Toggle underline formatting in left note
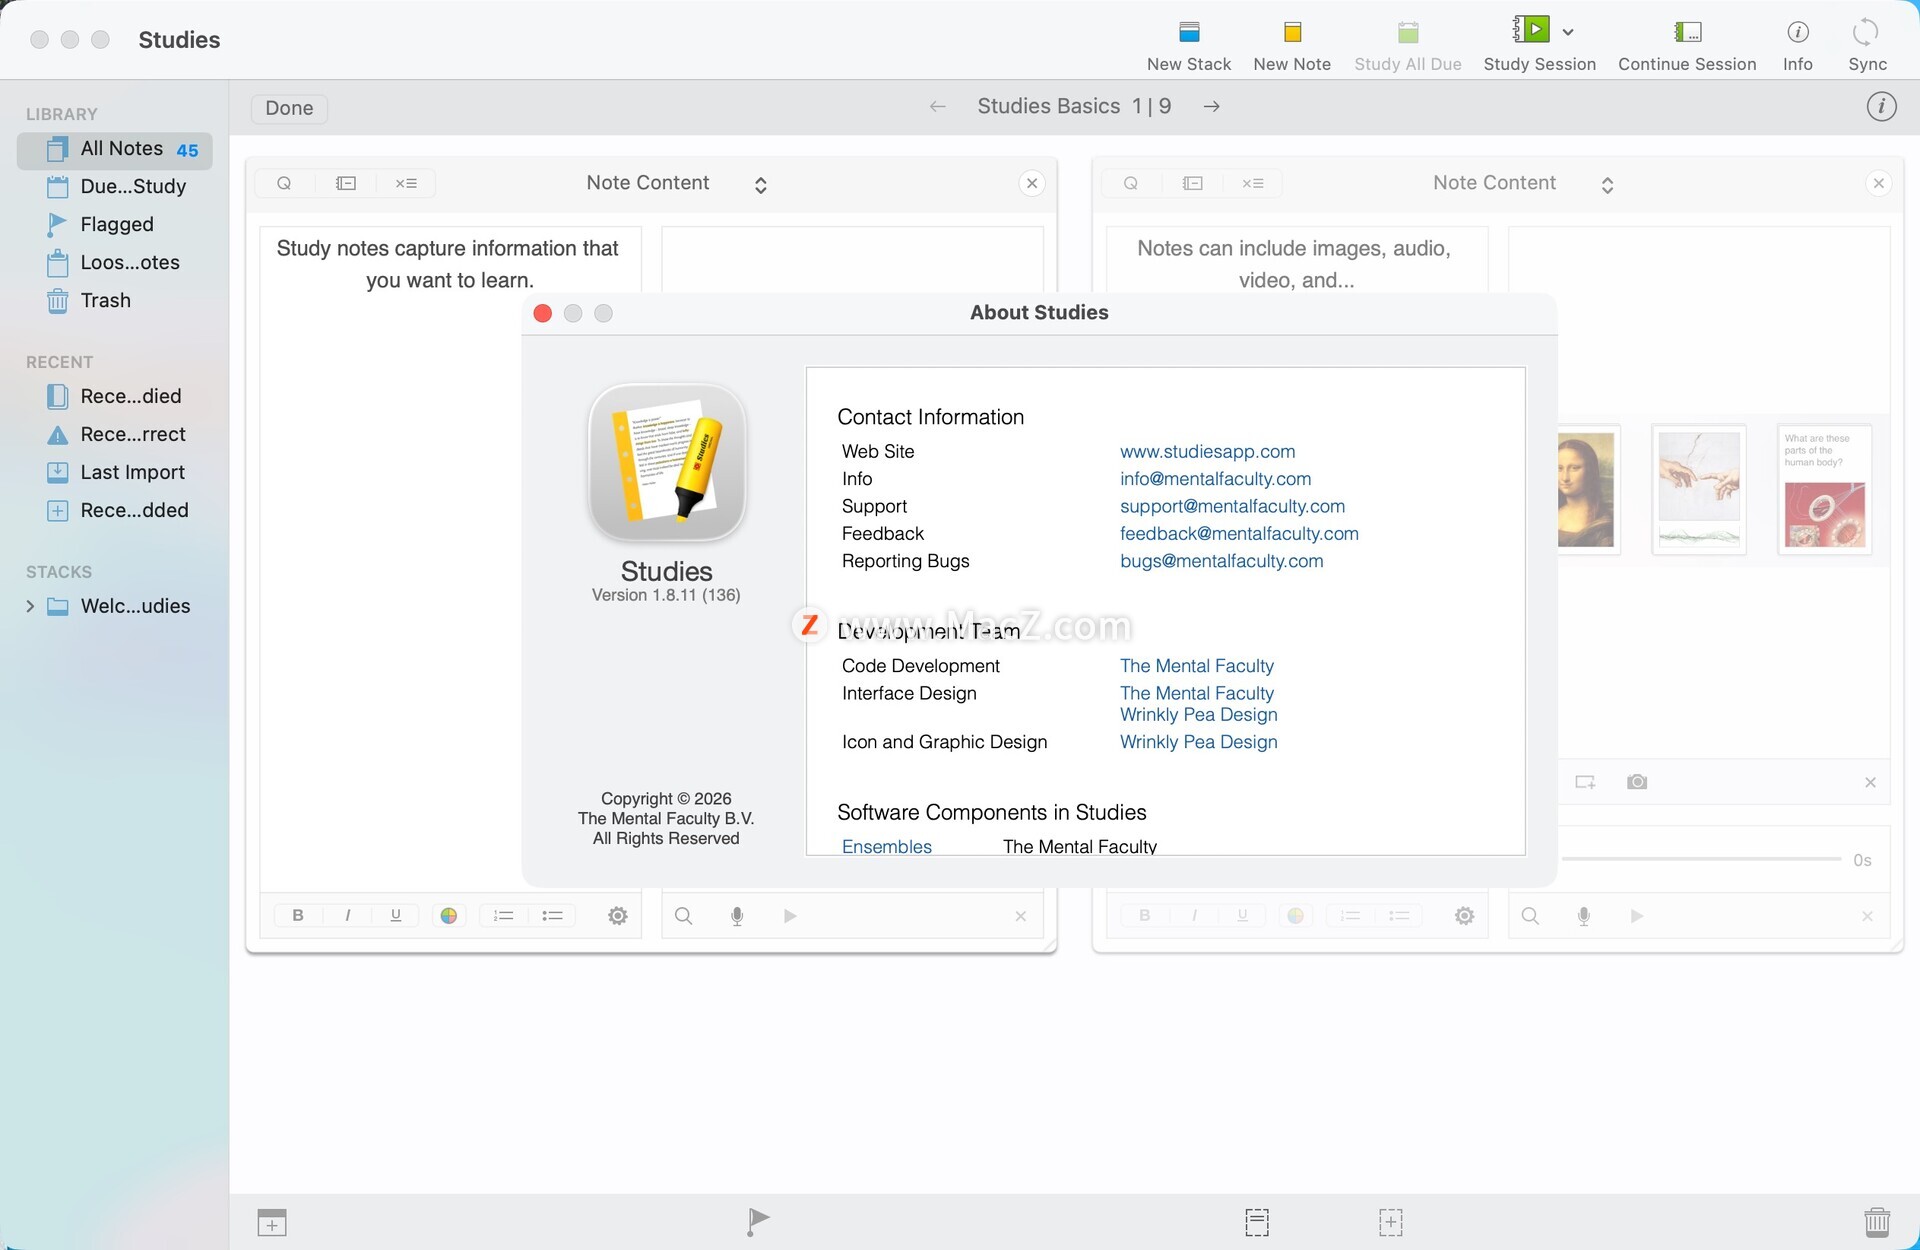Viewport: 1920px width, 1250px height. (396, 915)
